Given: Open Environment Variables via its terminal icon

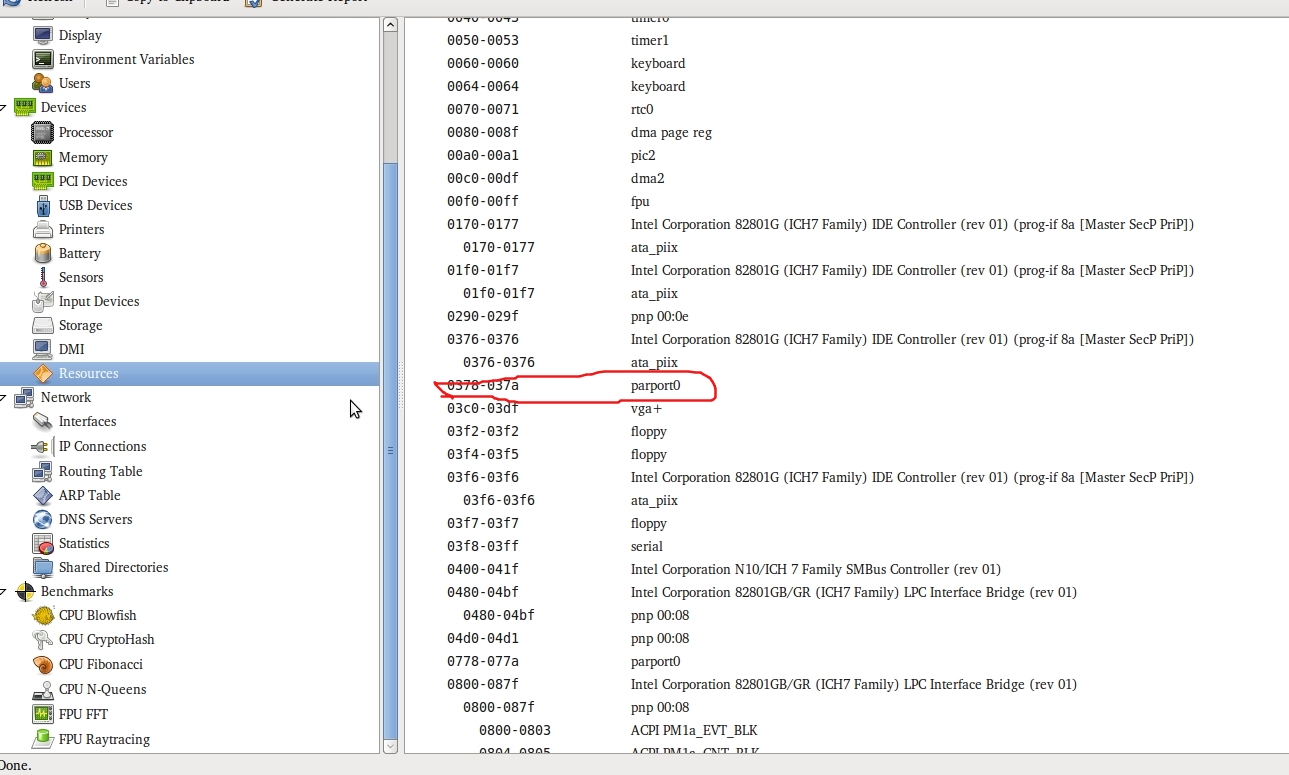Looking at the screenshot, I should click(x=42, y=59).
